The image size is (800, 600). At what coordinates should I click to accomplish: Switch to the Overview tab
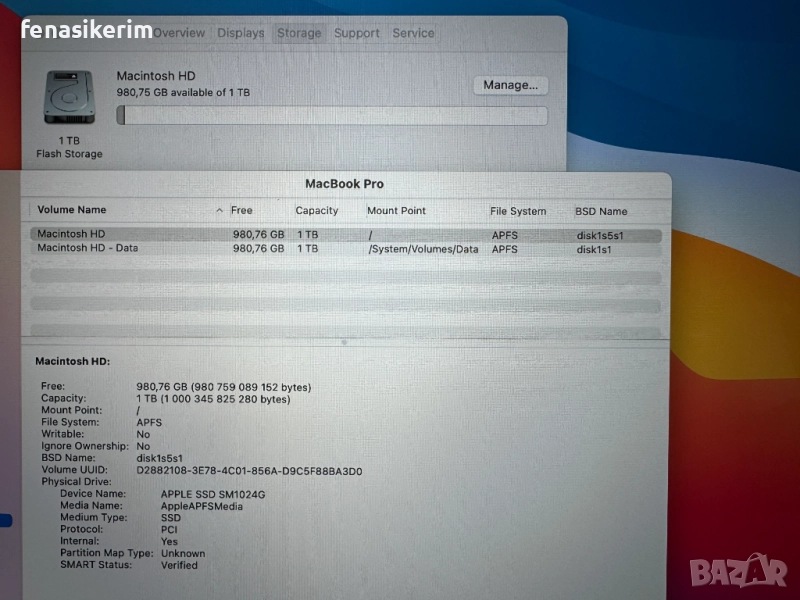point(179,33)
